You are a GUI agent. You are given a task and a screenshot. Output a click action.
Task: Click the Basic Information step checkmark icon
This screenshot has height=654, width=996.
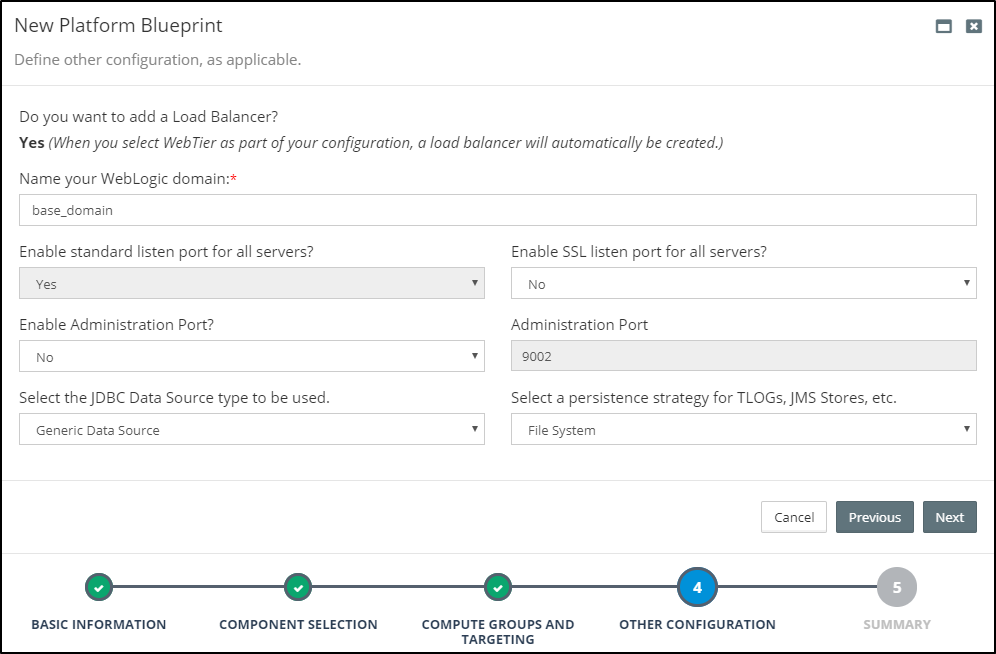click(98, 588)
